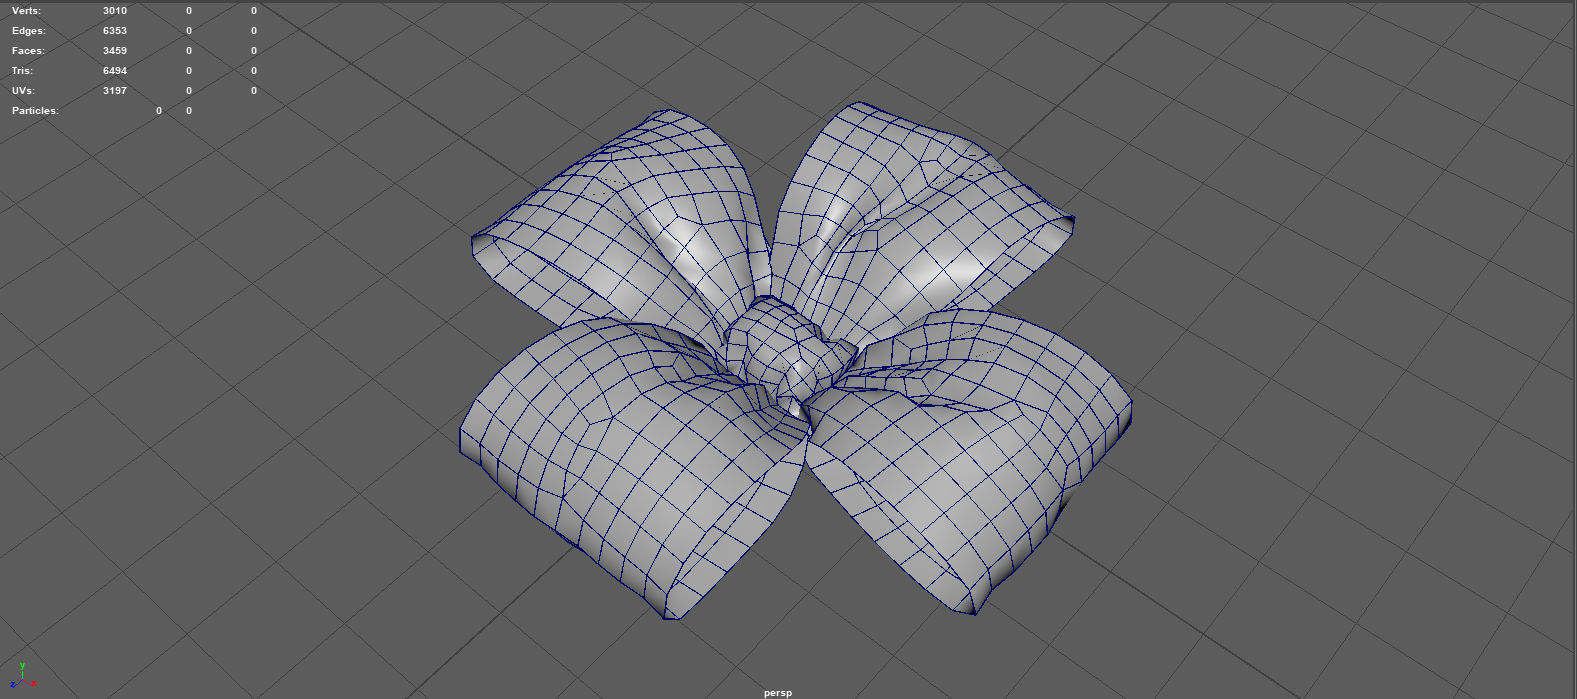This screenshot has width=1577, height=699.
Task: Click the XYZ world axis indicator
Action: (22, 675)
